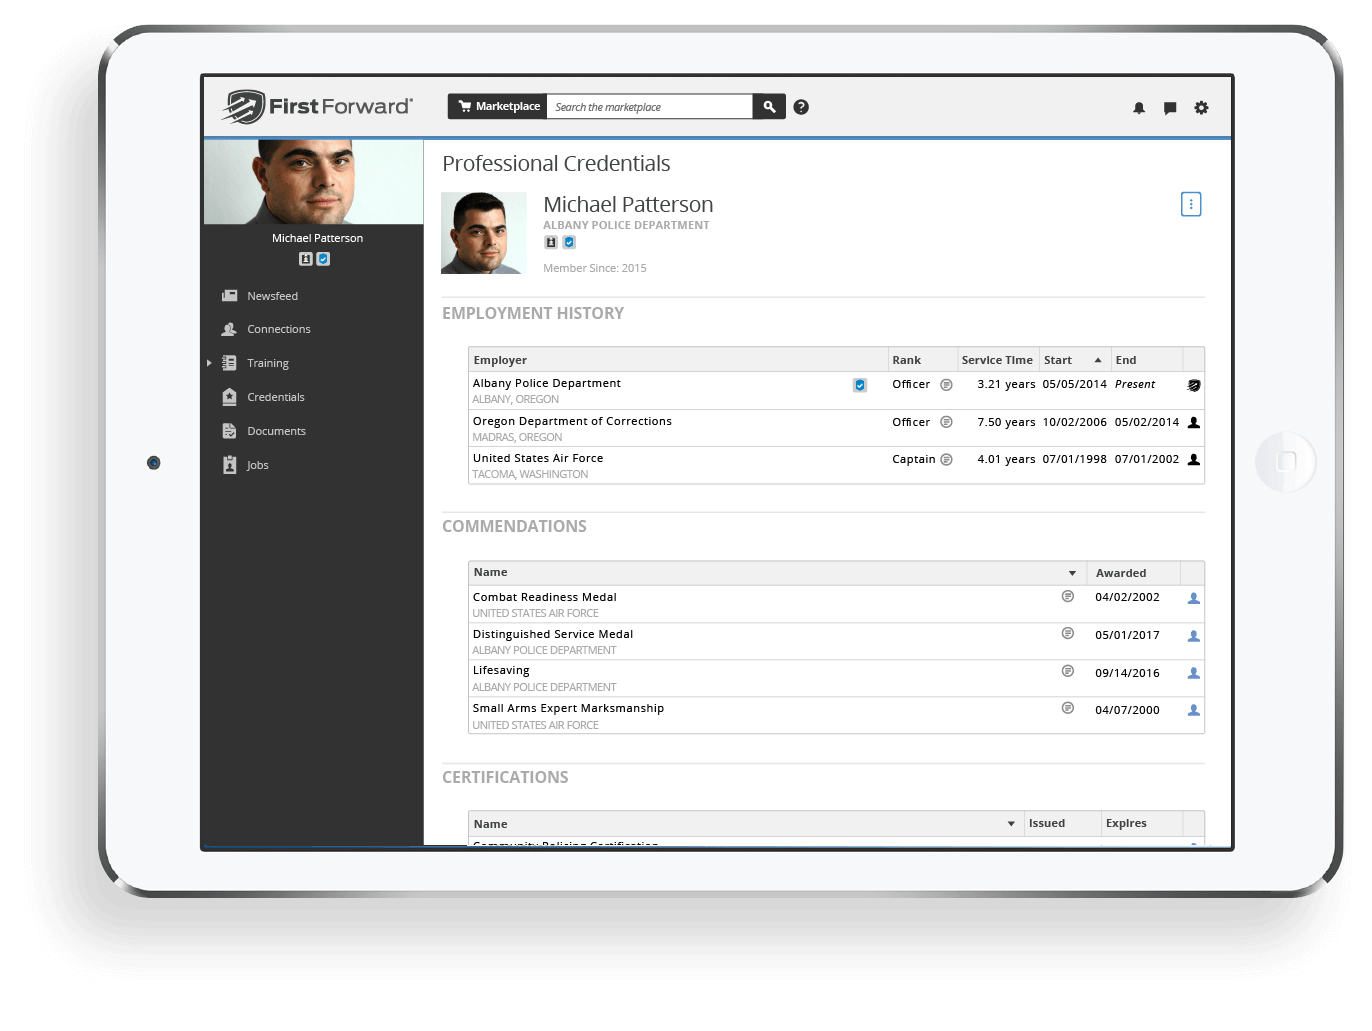This screenshot has height=1031, width=1372.
Task: Sort commendations by Name arrow
Action: pos(1072,573)
